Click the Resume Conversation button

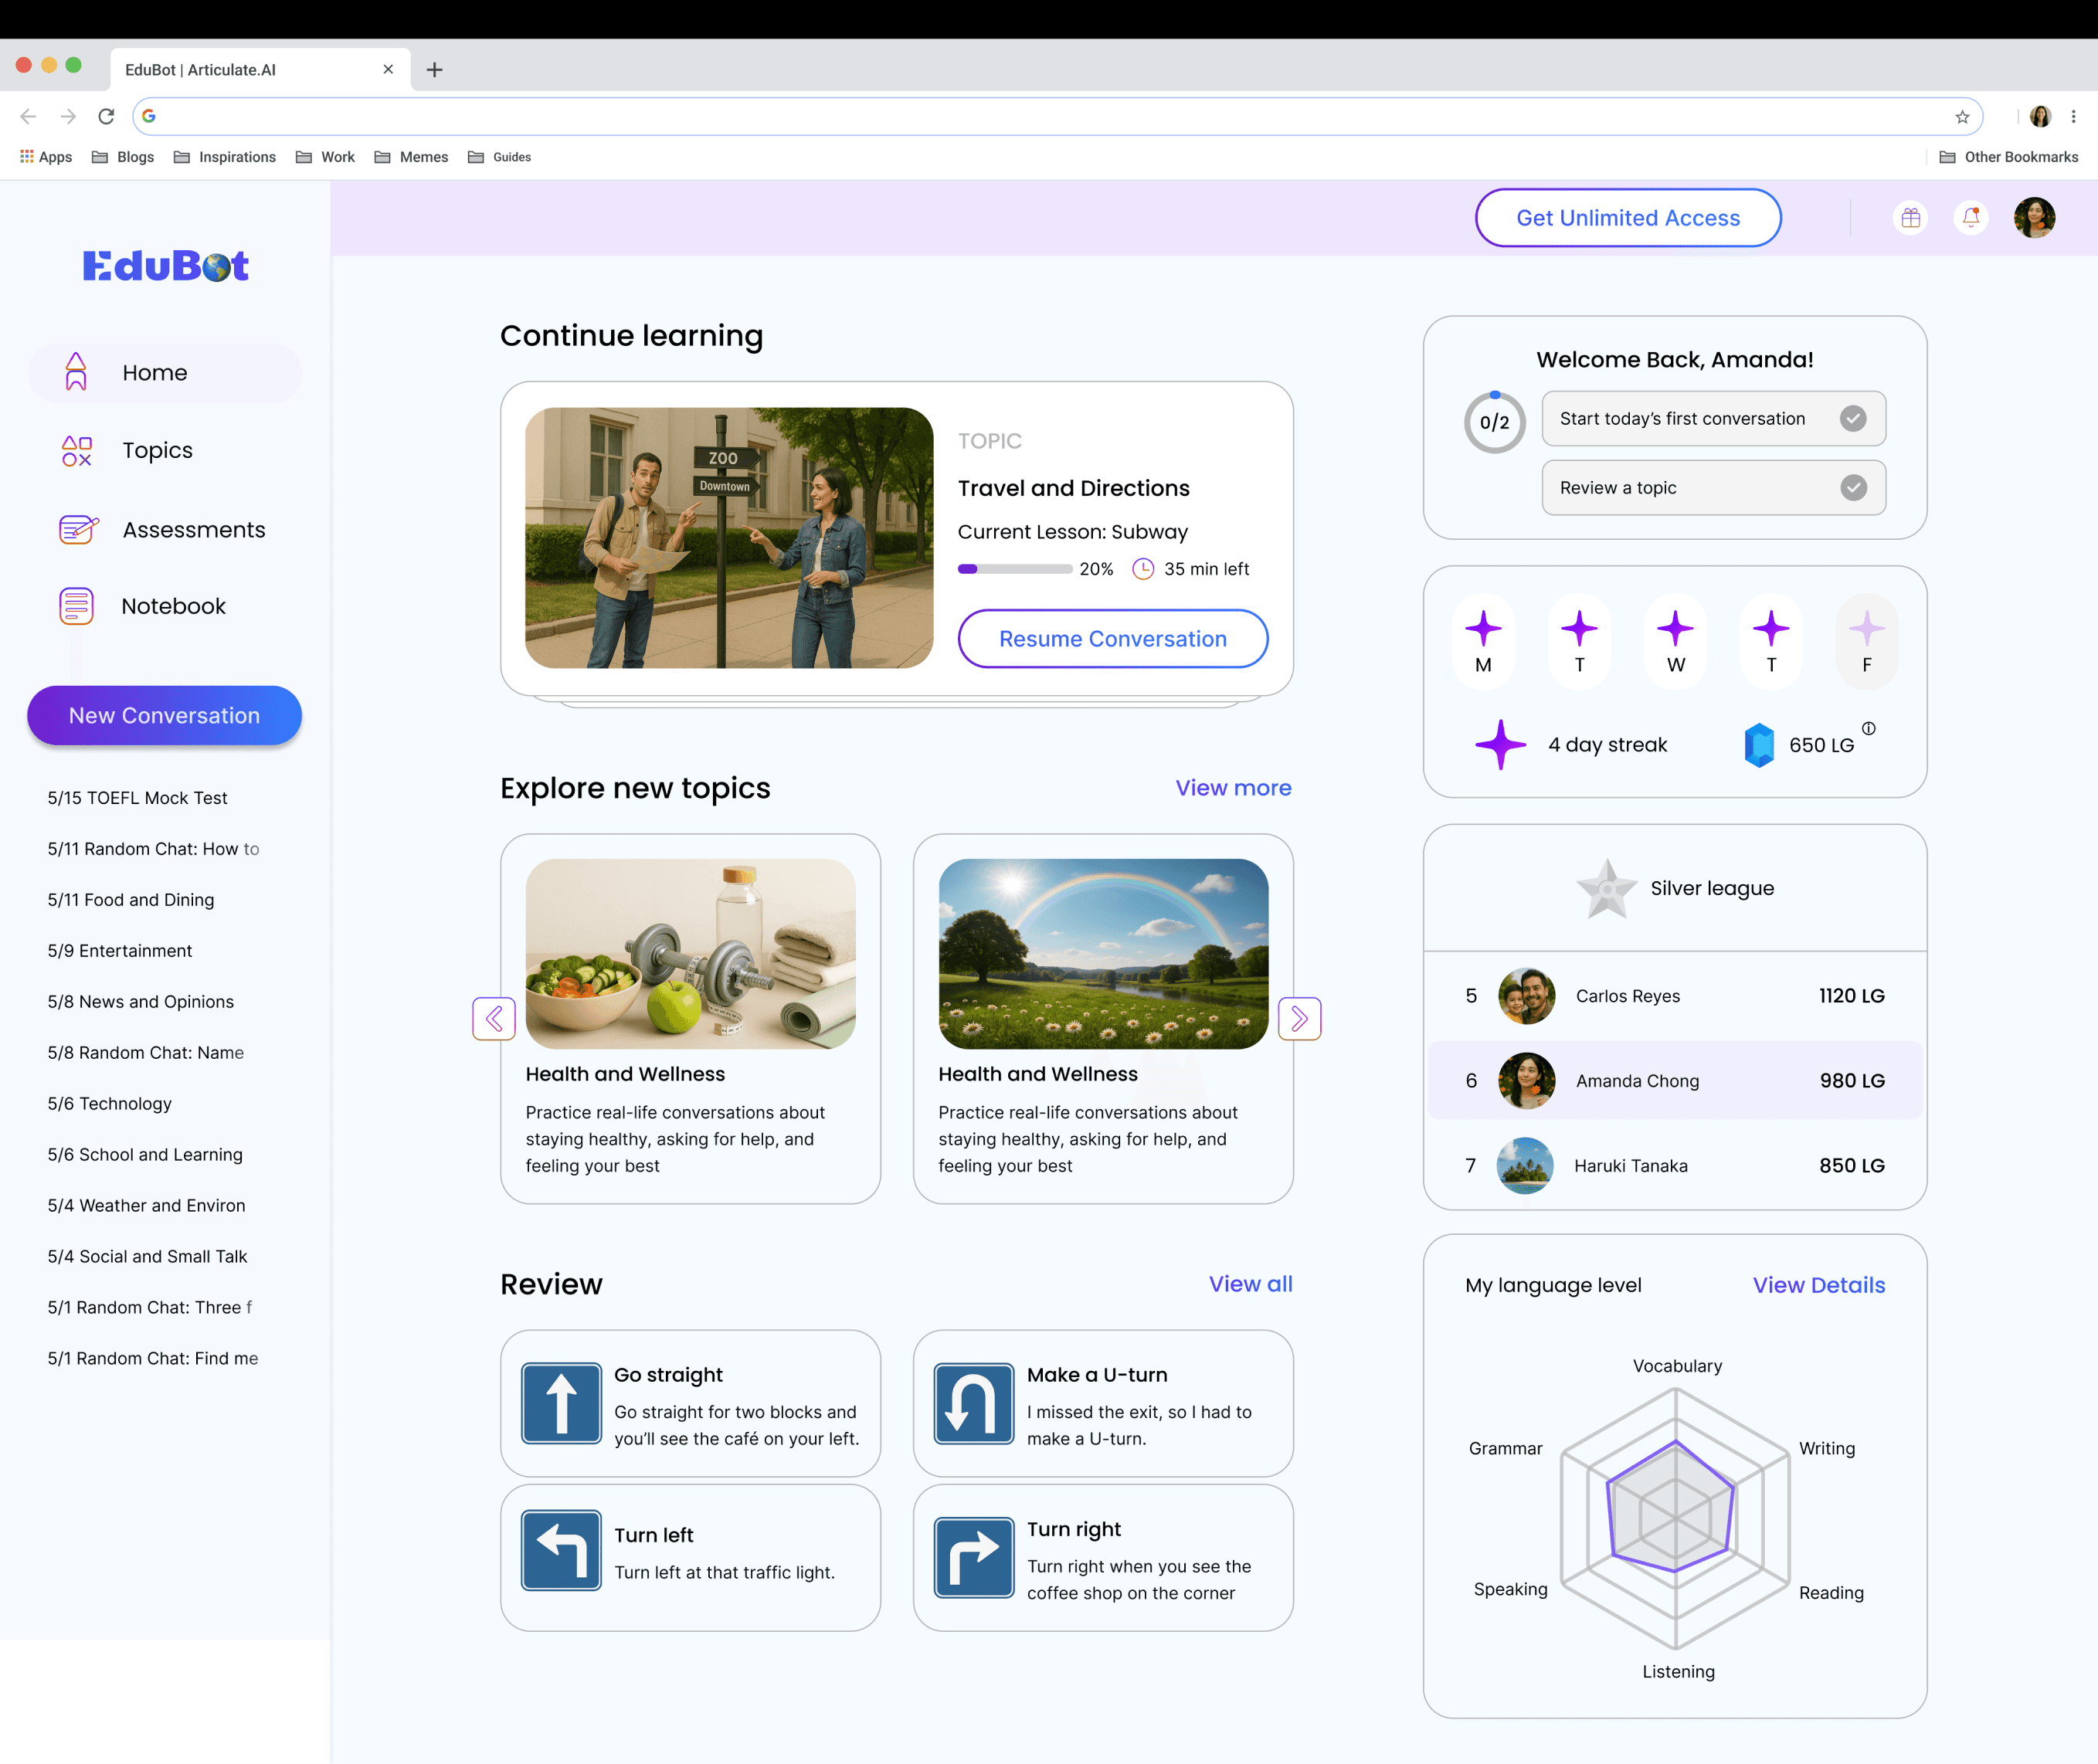[x=1112, y=639]
